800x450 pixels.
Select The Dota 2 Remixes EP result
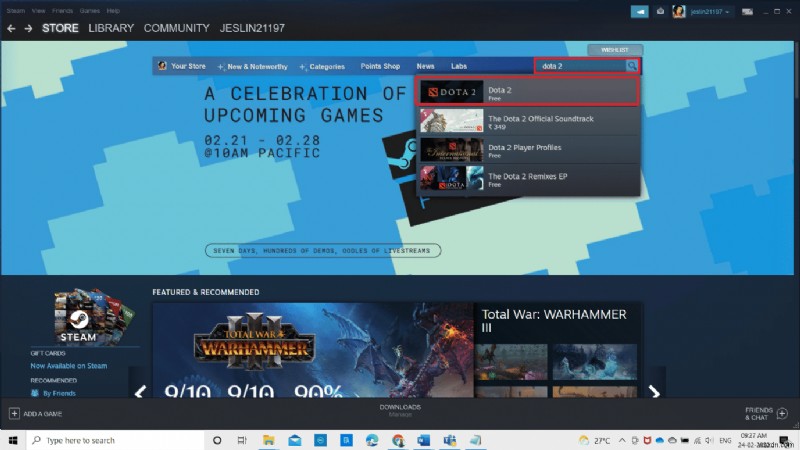(x=529, y=179)
